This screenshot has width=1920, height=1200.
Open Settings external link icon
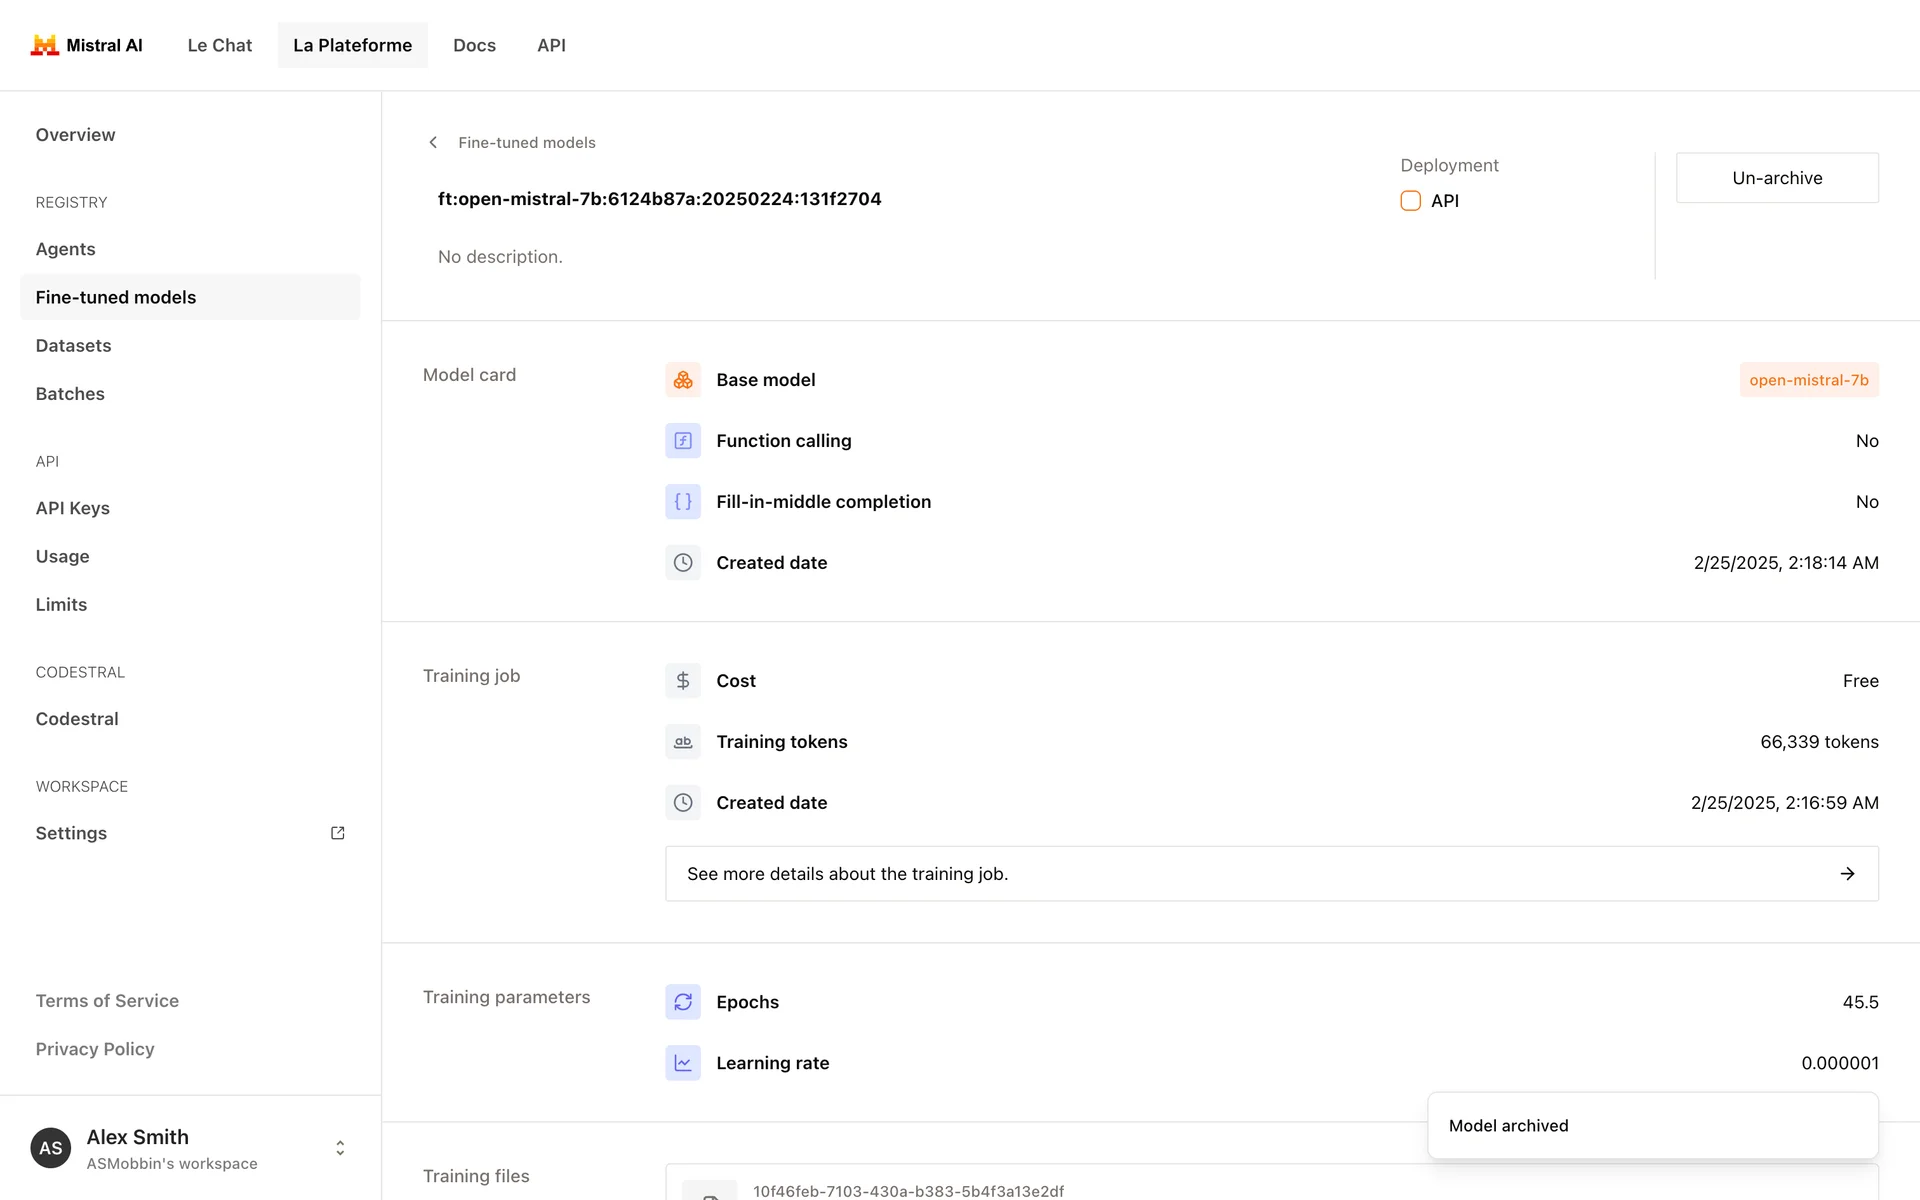tap(338, 833)
